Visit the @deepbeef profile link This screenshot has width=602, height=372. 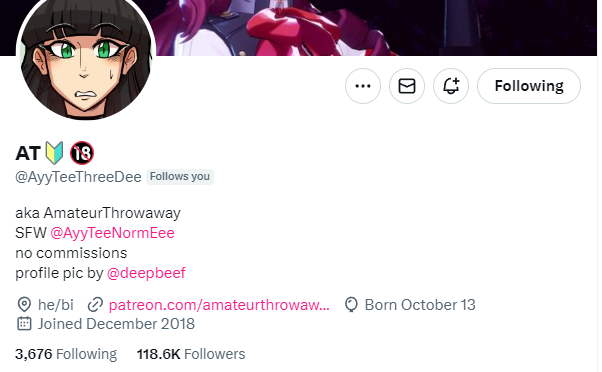[x=146, y=273]
